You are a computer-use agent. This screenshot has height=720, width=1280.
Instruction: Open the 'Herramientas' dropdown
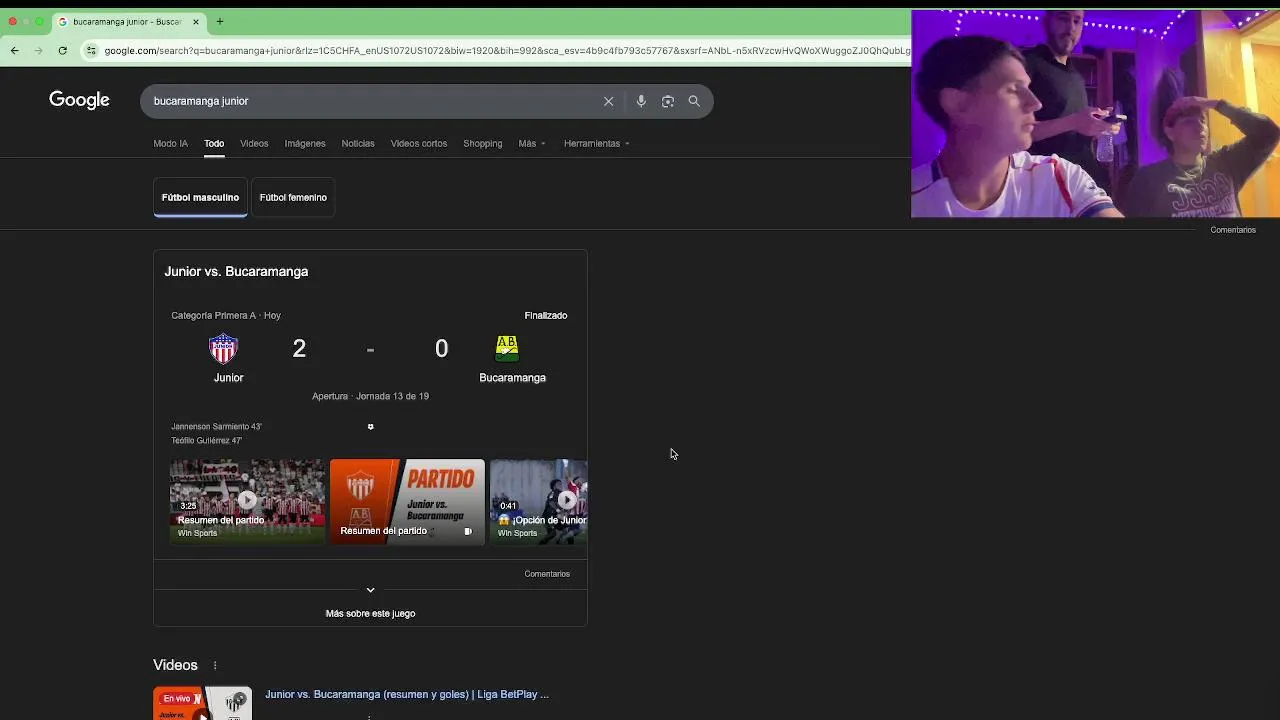597,143
